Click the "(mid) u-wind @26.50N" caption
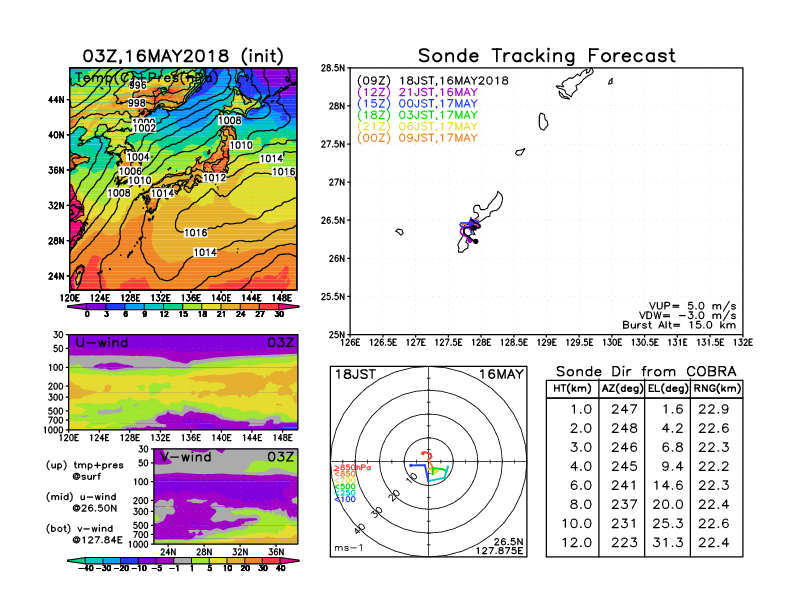This screenshot has height=612, width=792. [x=82, y=502]
